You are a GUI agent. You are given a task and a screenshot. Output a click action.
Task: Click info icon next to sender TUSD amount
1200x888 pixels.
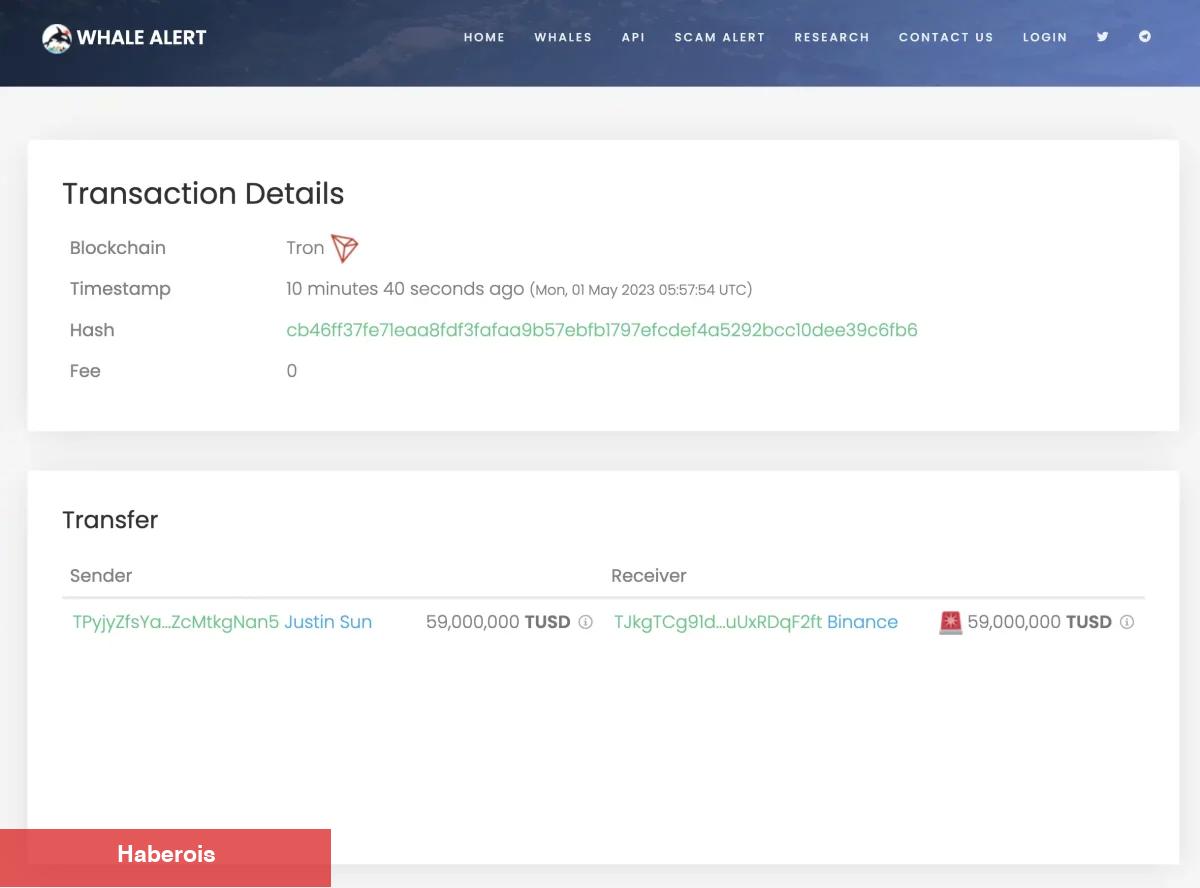tap(586, 622)
